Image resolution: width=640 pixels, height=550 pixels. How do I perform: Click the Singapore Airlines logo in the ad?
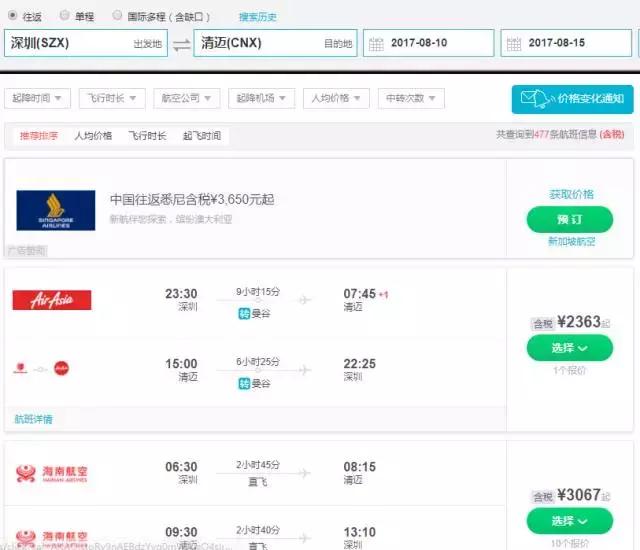pyautogui.click(x=55, y=210)
